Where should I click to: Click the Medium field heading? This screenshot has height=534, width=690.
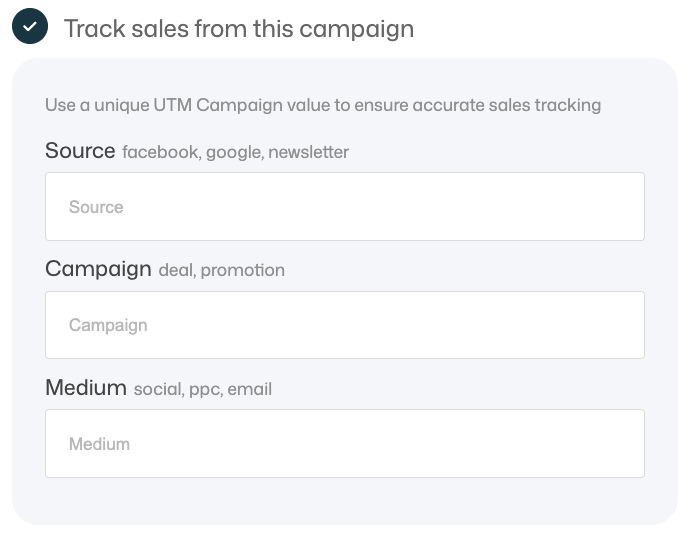(x=86, y=387)
